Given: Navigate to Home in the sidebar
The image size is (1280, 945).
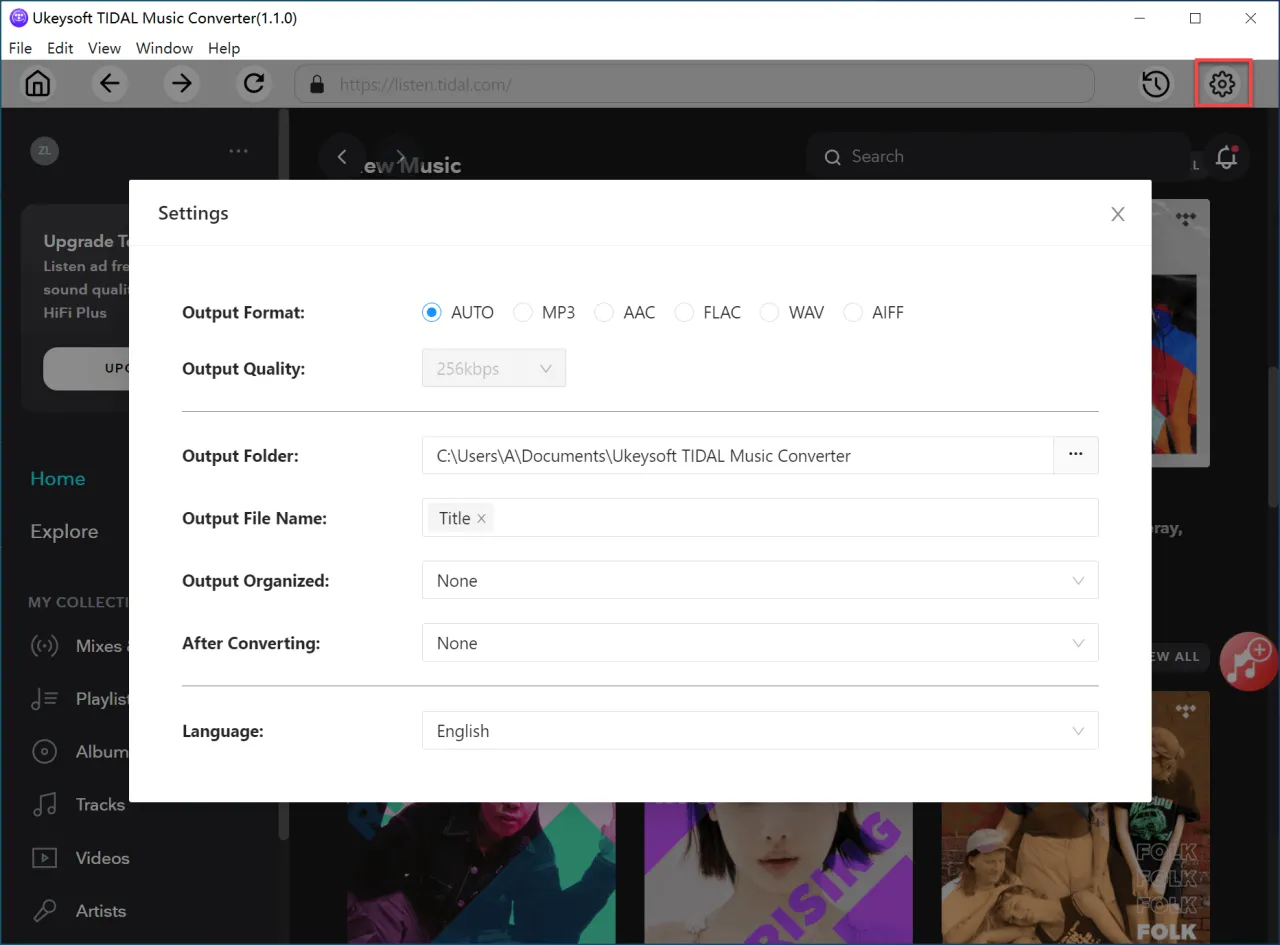Looking at the screenshot, I should [x=57, y=479].
